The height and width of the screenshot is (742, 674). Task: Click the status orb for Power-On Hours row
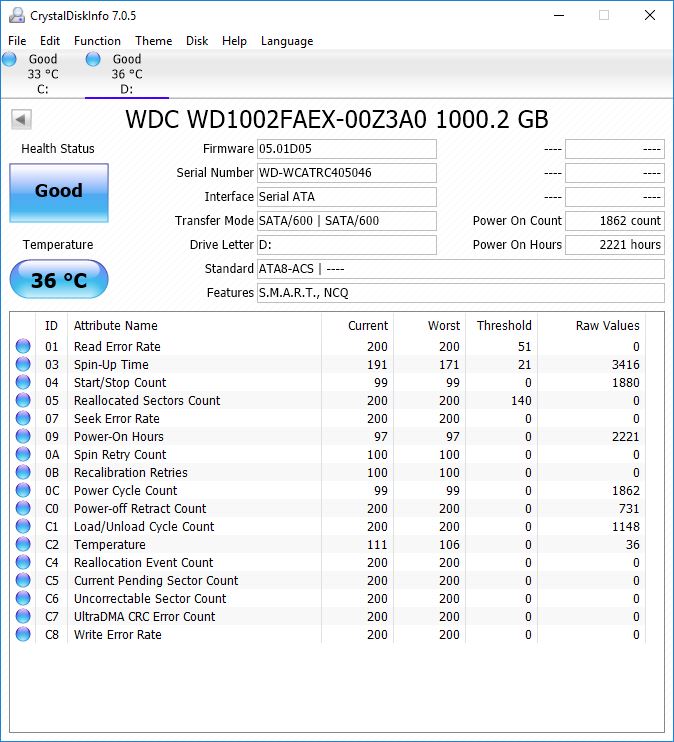click(x=23, y=436)
